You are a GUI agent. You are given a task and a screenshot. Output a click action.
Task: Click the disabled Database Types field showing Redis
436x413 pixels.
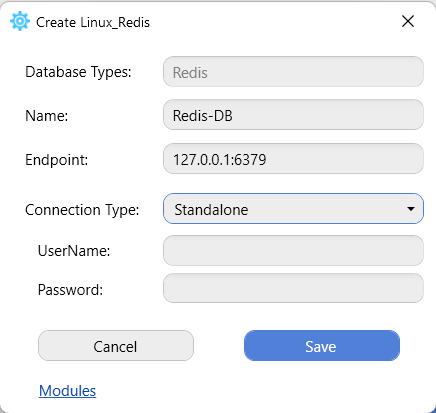click(293, 72)
